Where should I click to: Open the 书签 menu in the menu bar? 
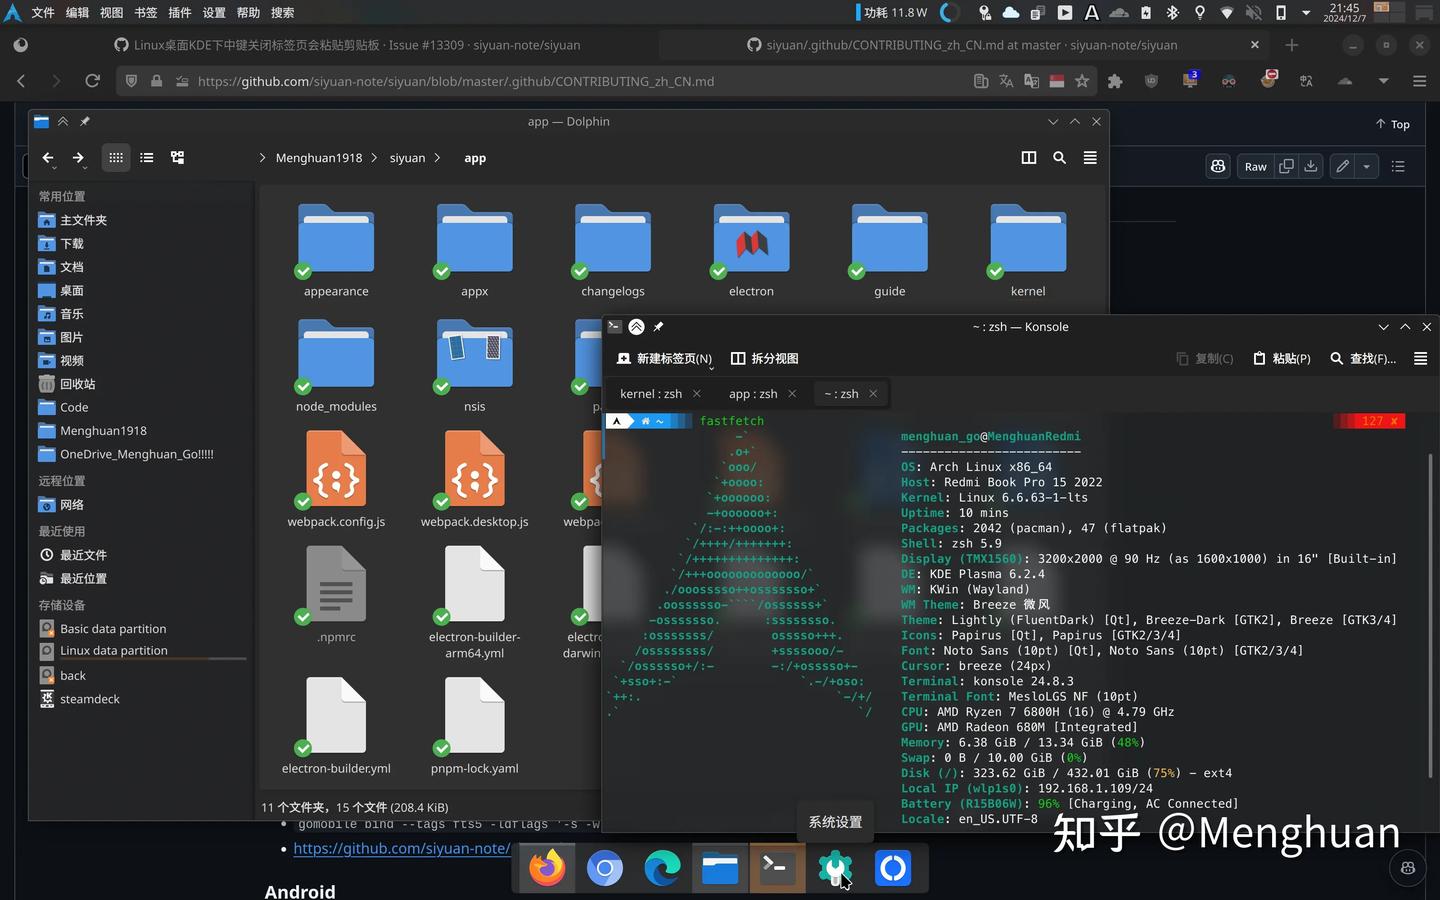click(x=143, y=13)
